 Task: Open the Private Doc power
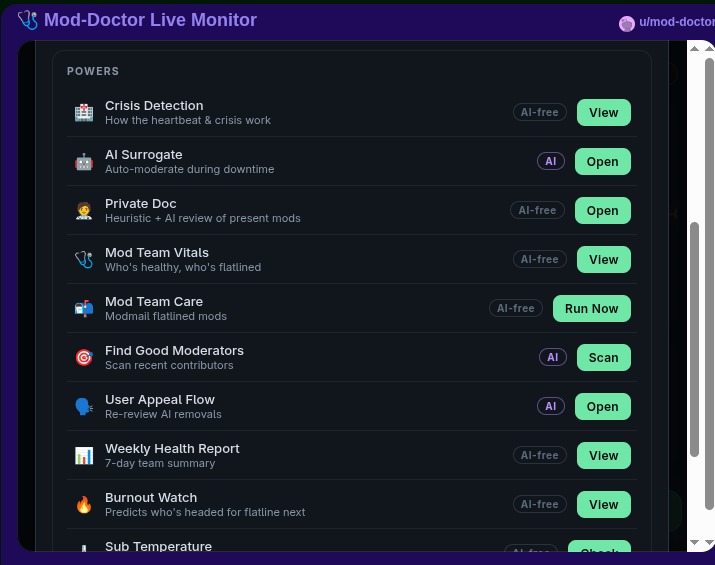(x=603, y=211)
